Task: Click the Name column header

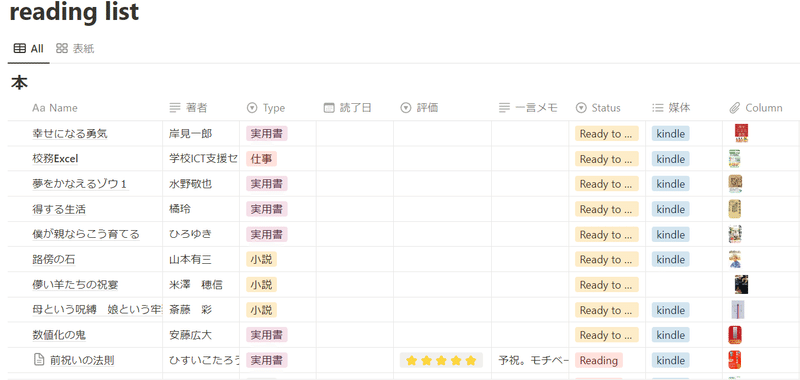Action: point(55,108)
